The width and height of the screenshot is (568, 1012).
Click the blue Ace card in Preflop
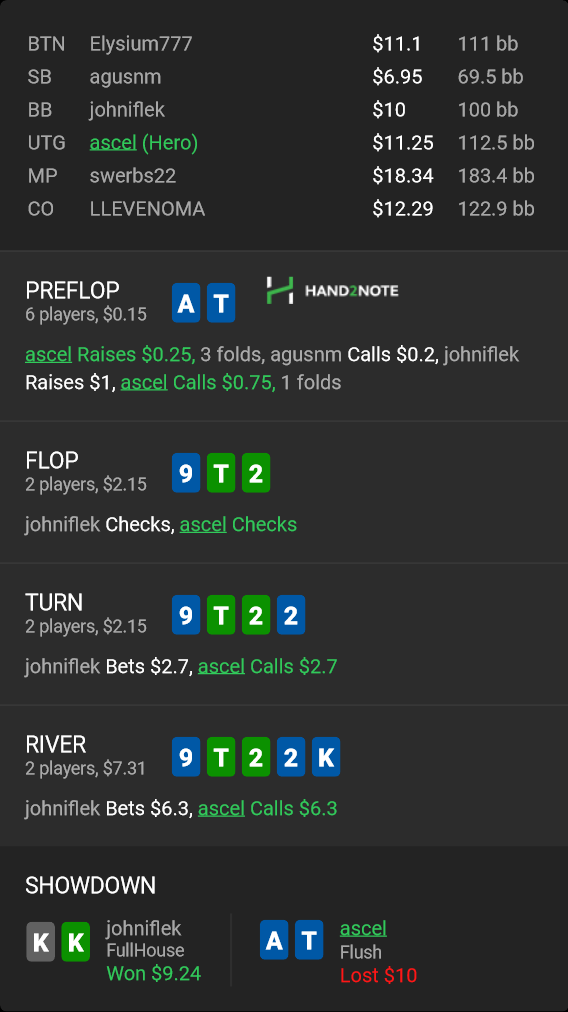(x=186, y=303)
